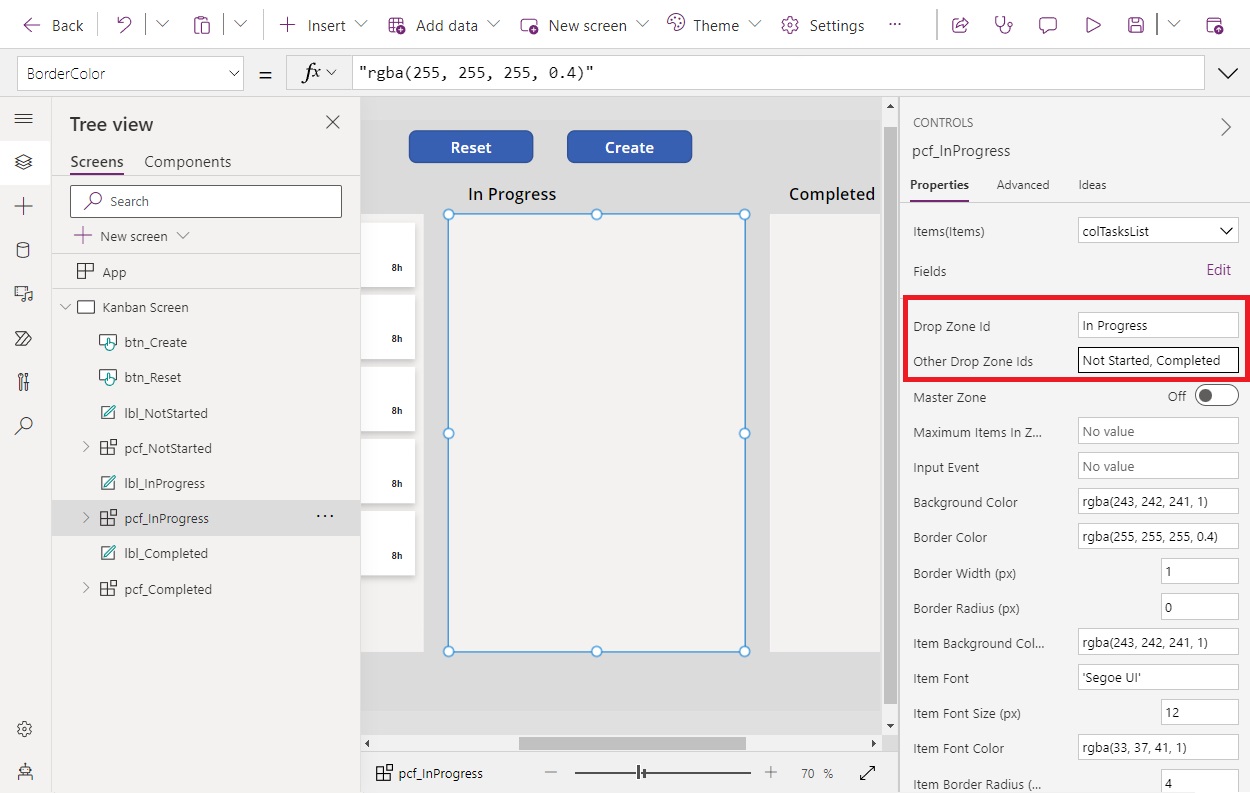
Task: Switch to the Advanced properties tab
Action: [1023, 185]
